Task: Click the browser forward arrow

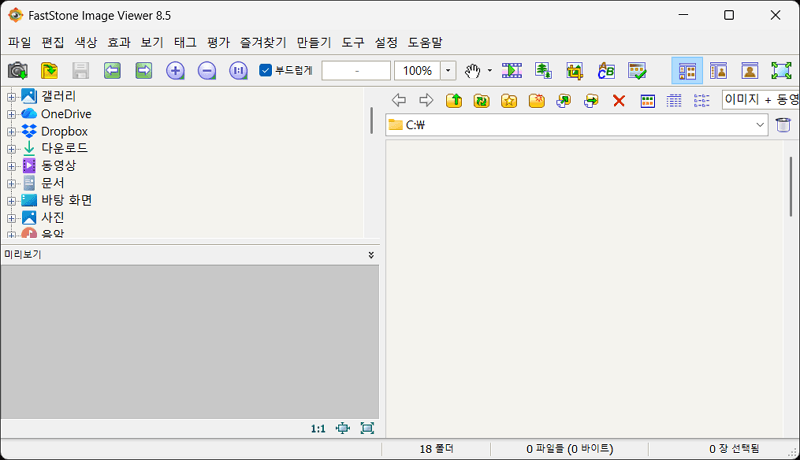Action: [426, 100]
